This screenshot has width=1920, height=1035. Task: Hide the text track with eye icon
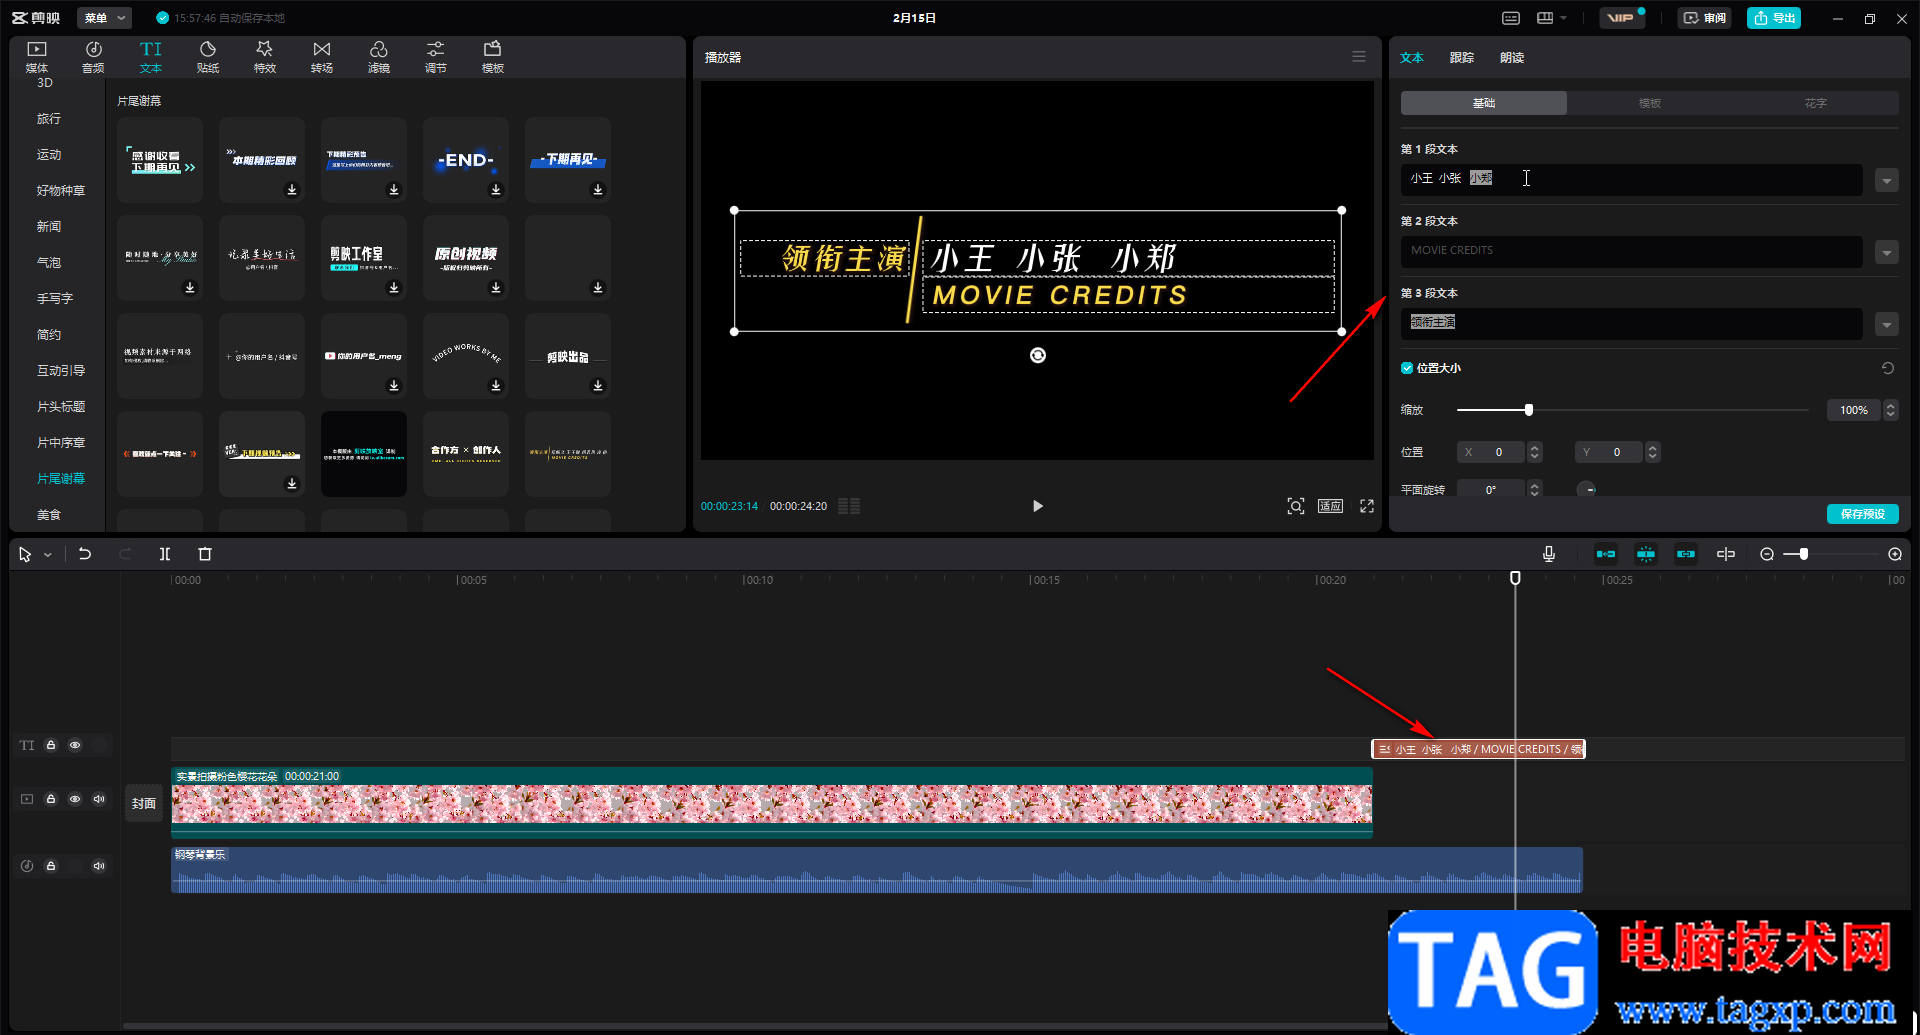(75, 745)
